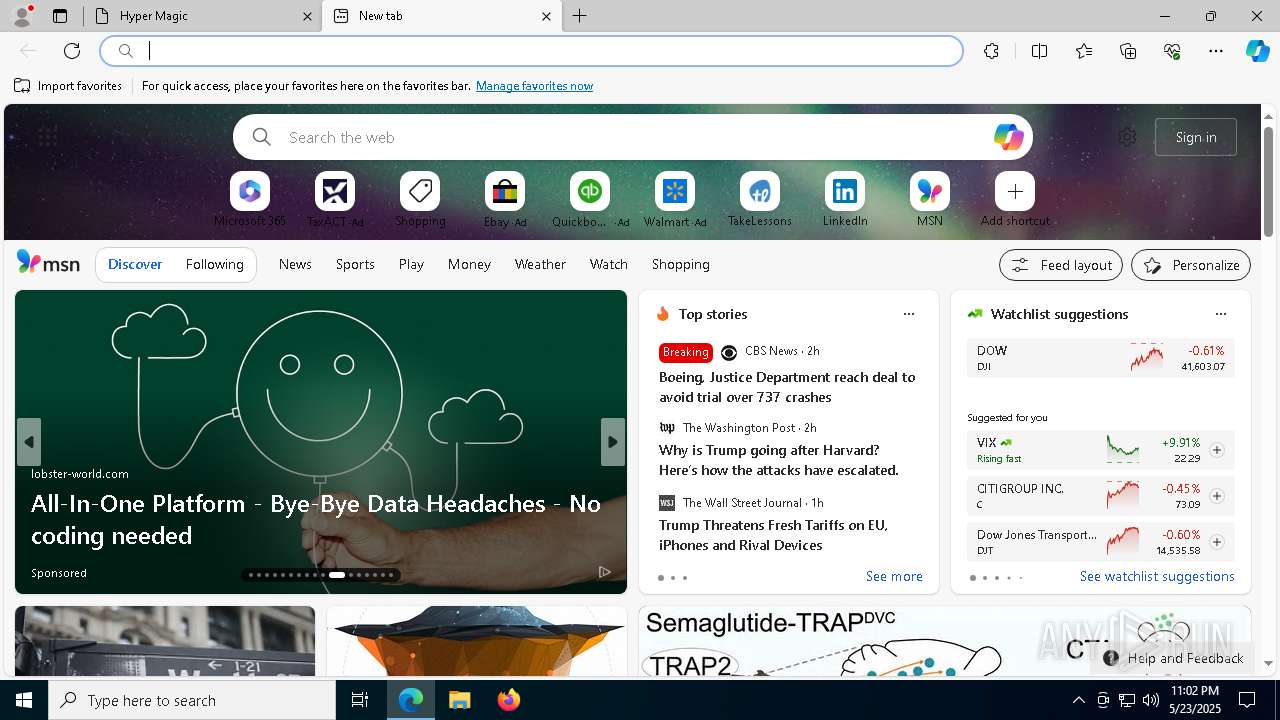Open Firefox from the taskbar

[508, 700]
